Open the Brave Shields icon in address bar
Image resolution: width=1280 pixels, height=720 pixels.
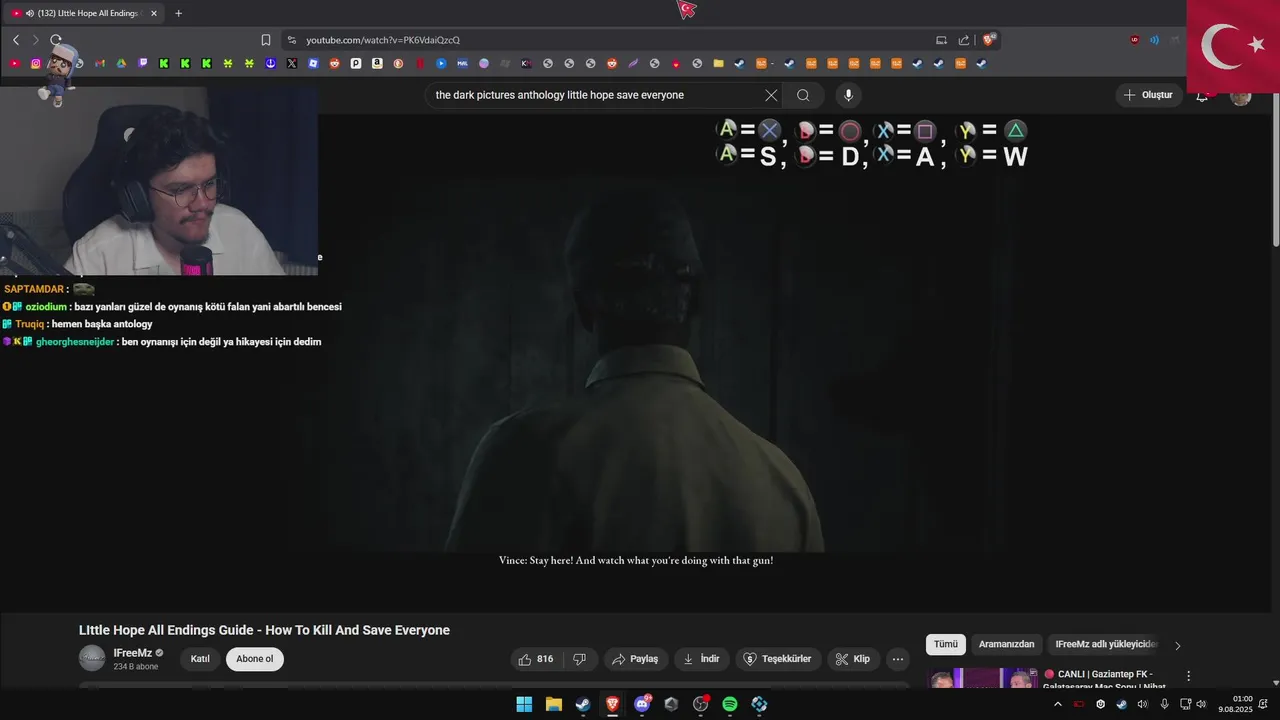(989, 40)
